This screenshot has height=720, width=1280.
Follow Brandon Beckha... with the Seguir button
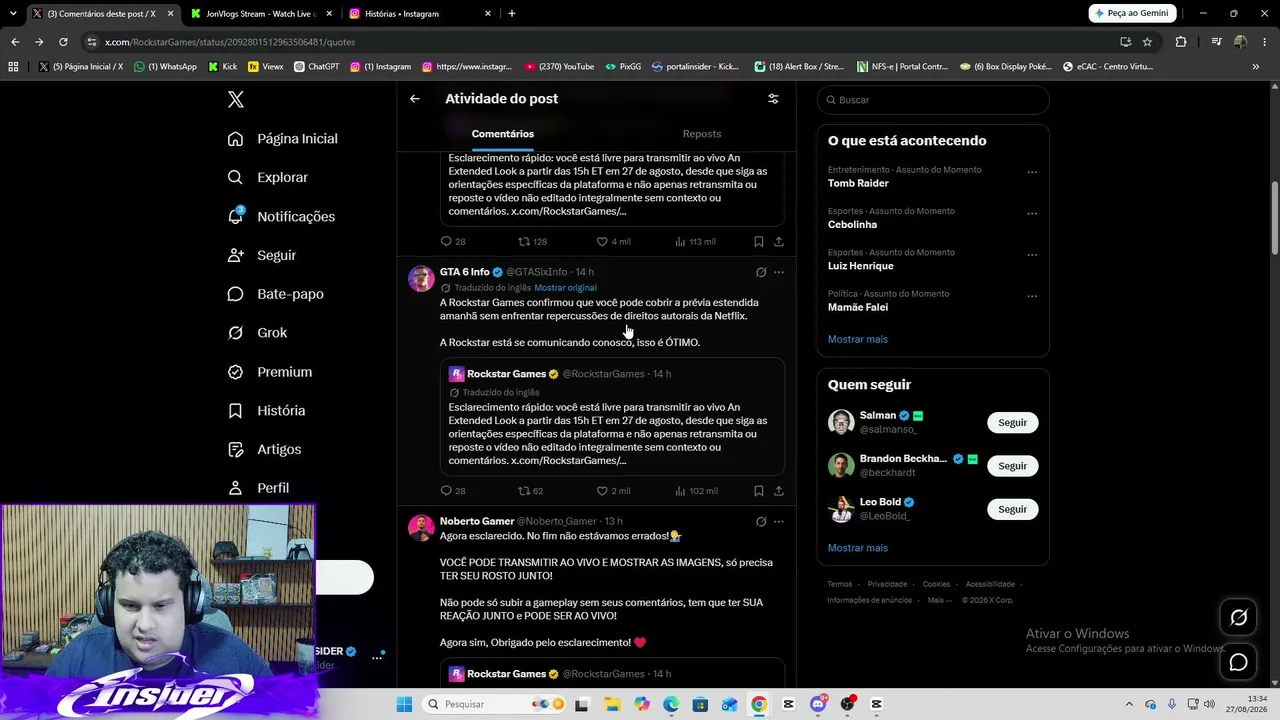[1012, 466]
